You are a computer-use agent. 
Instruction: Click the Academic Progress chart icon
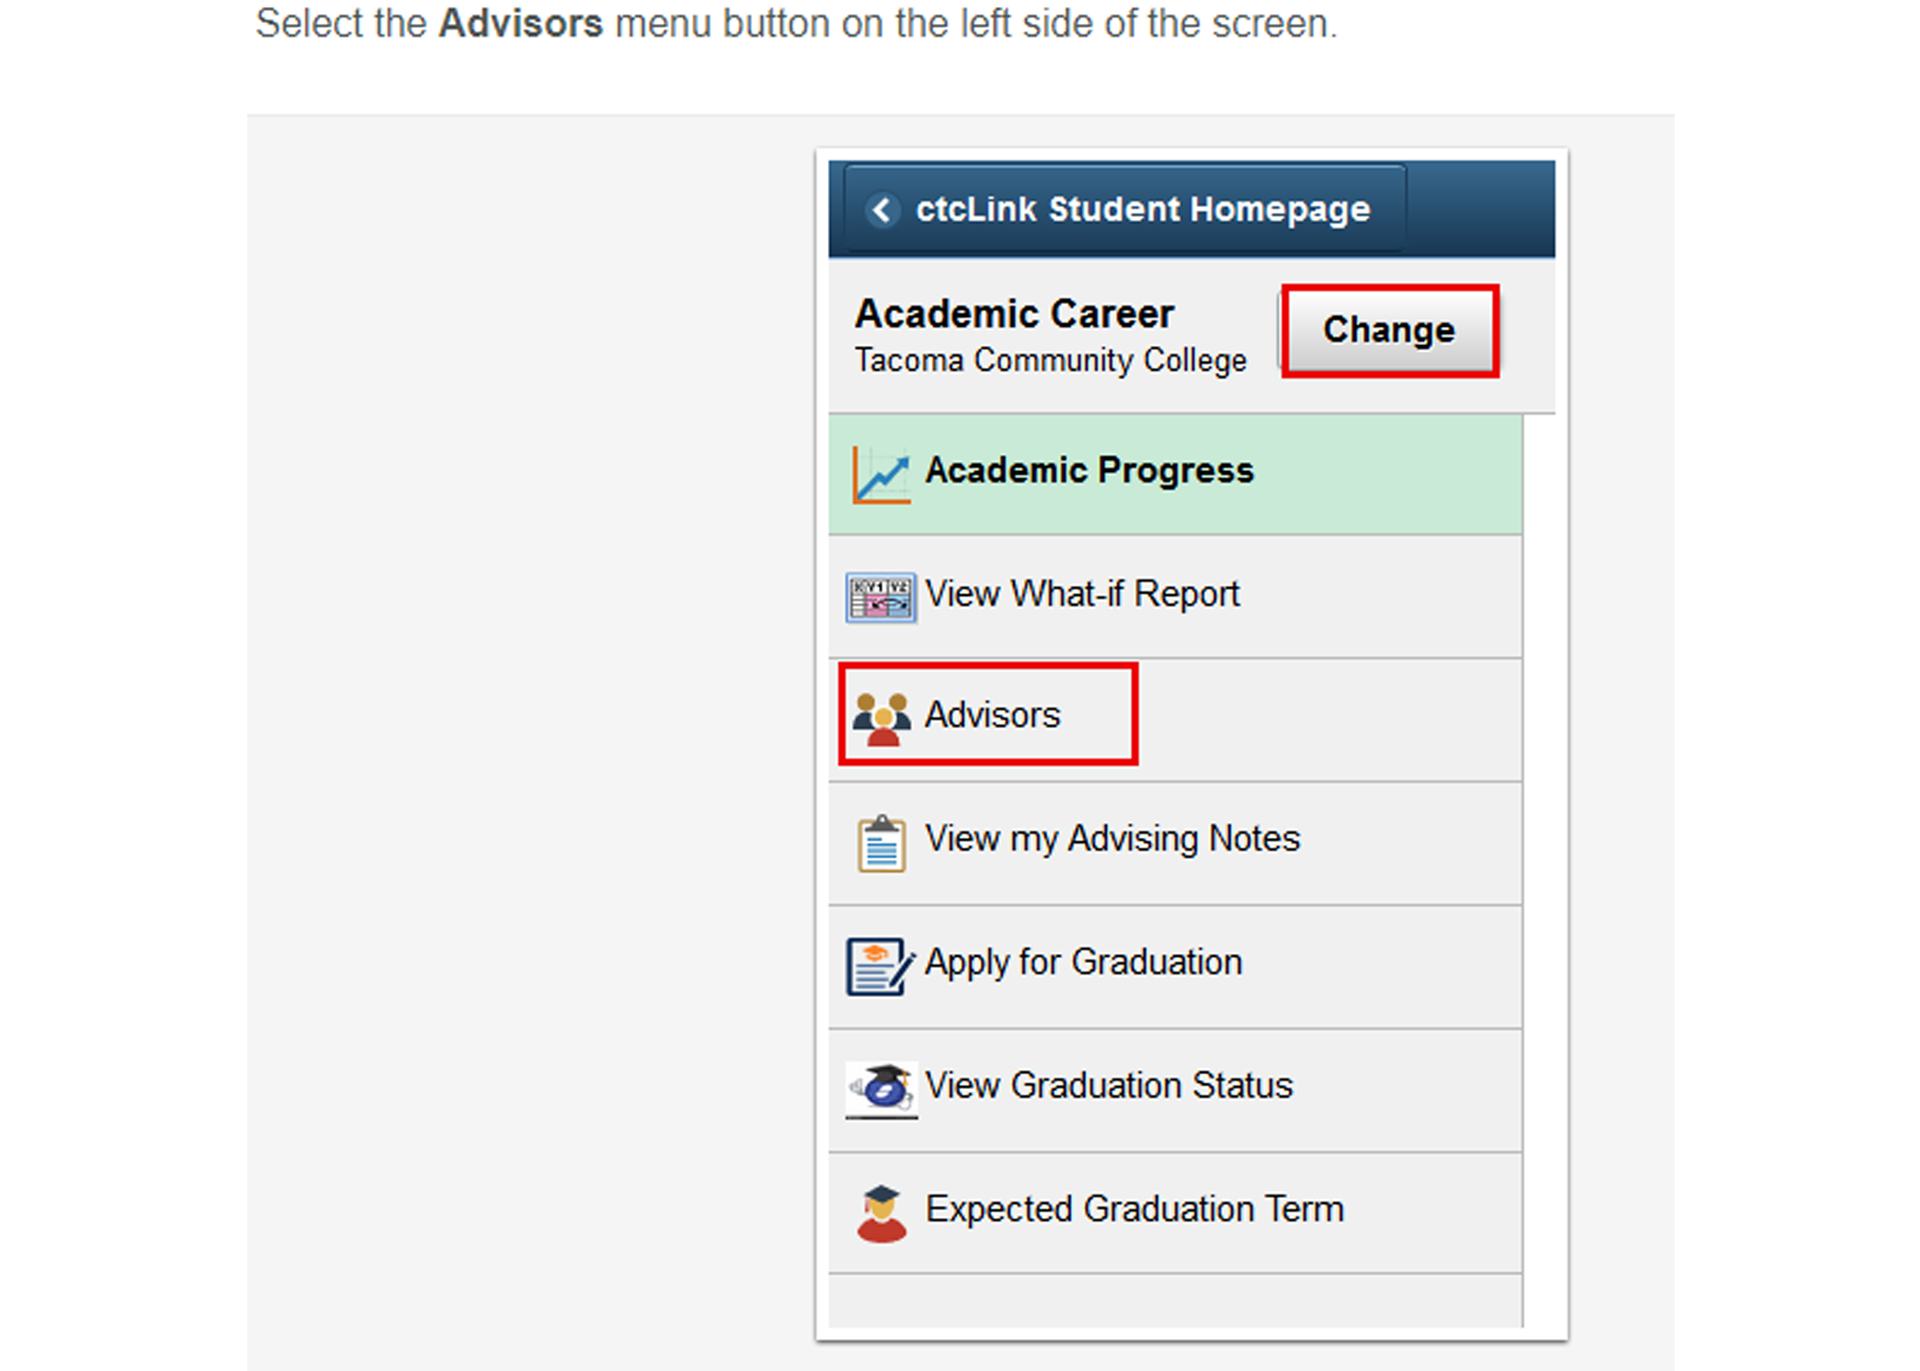pyautogui.click(x=881, y=474)
